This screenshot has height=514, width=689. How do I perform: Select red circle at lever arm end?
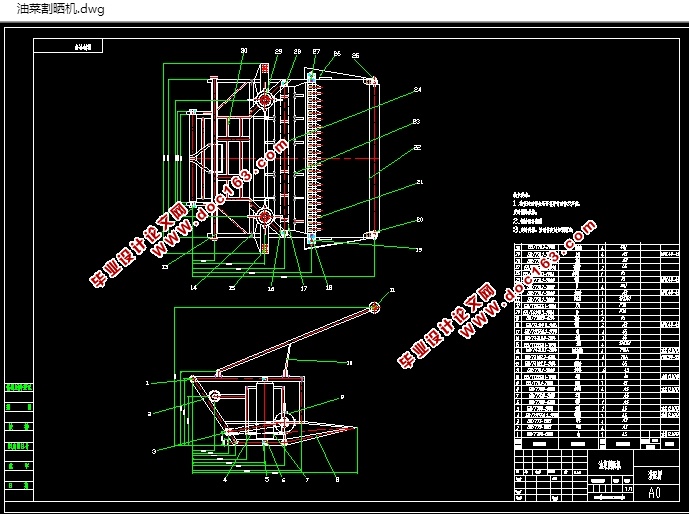[374, 306]
